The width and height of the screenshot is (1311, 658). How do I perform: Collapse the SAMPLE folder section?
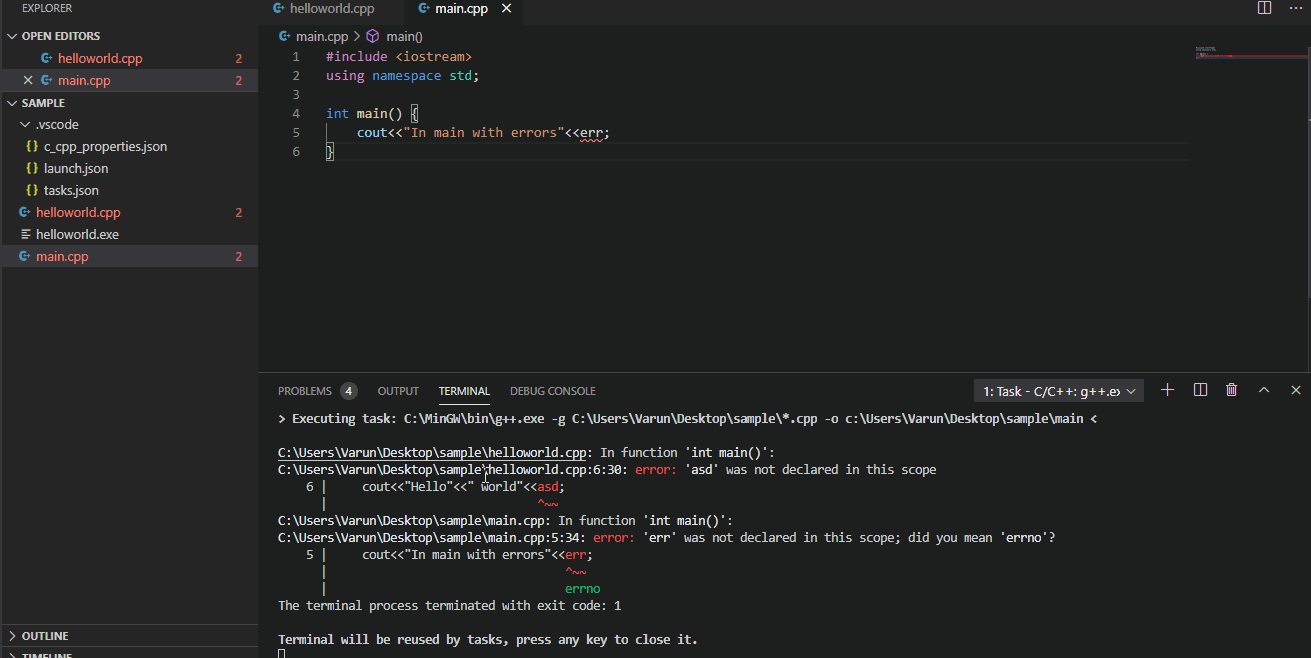point(129,102)
